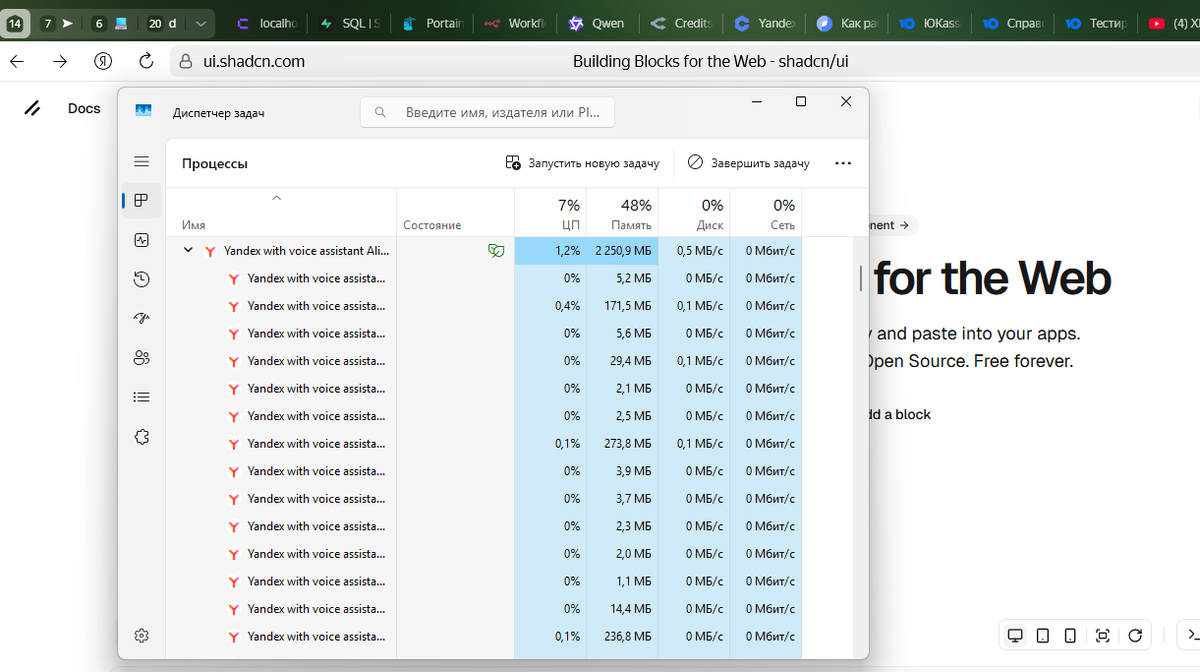Select the process row using 29,4 МБ memory
This screenshot has height=672, width=1200.
point(483,361)
